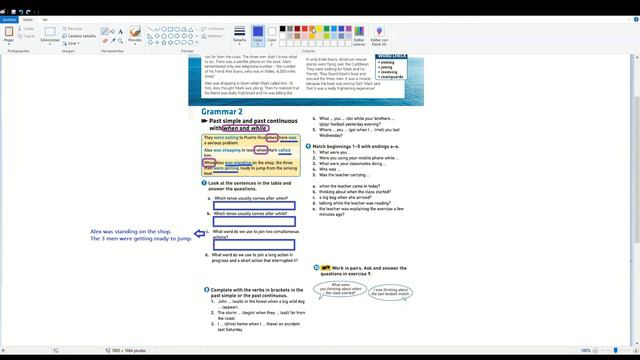The width and height of the screenshot is (640, 360).
Task: Choose the dark red color swatch
Action: pyautogui.click(x=297, y=29)
